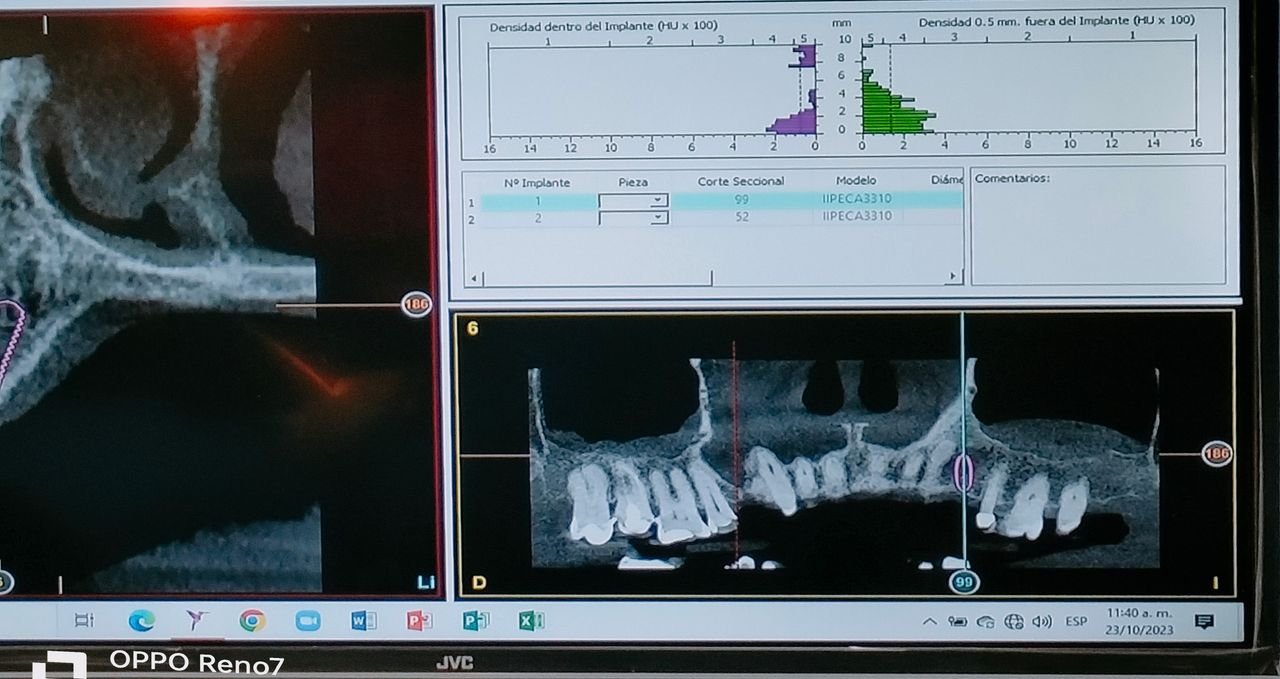Open Microsoft Excel from the taskbar
Image resolution: width=1280 pixels, height=679 pixels.
click(x=531, y=621)
